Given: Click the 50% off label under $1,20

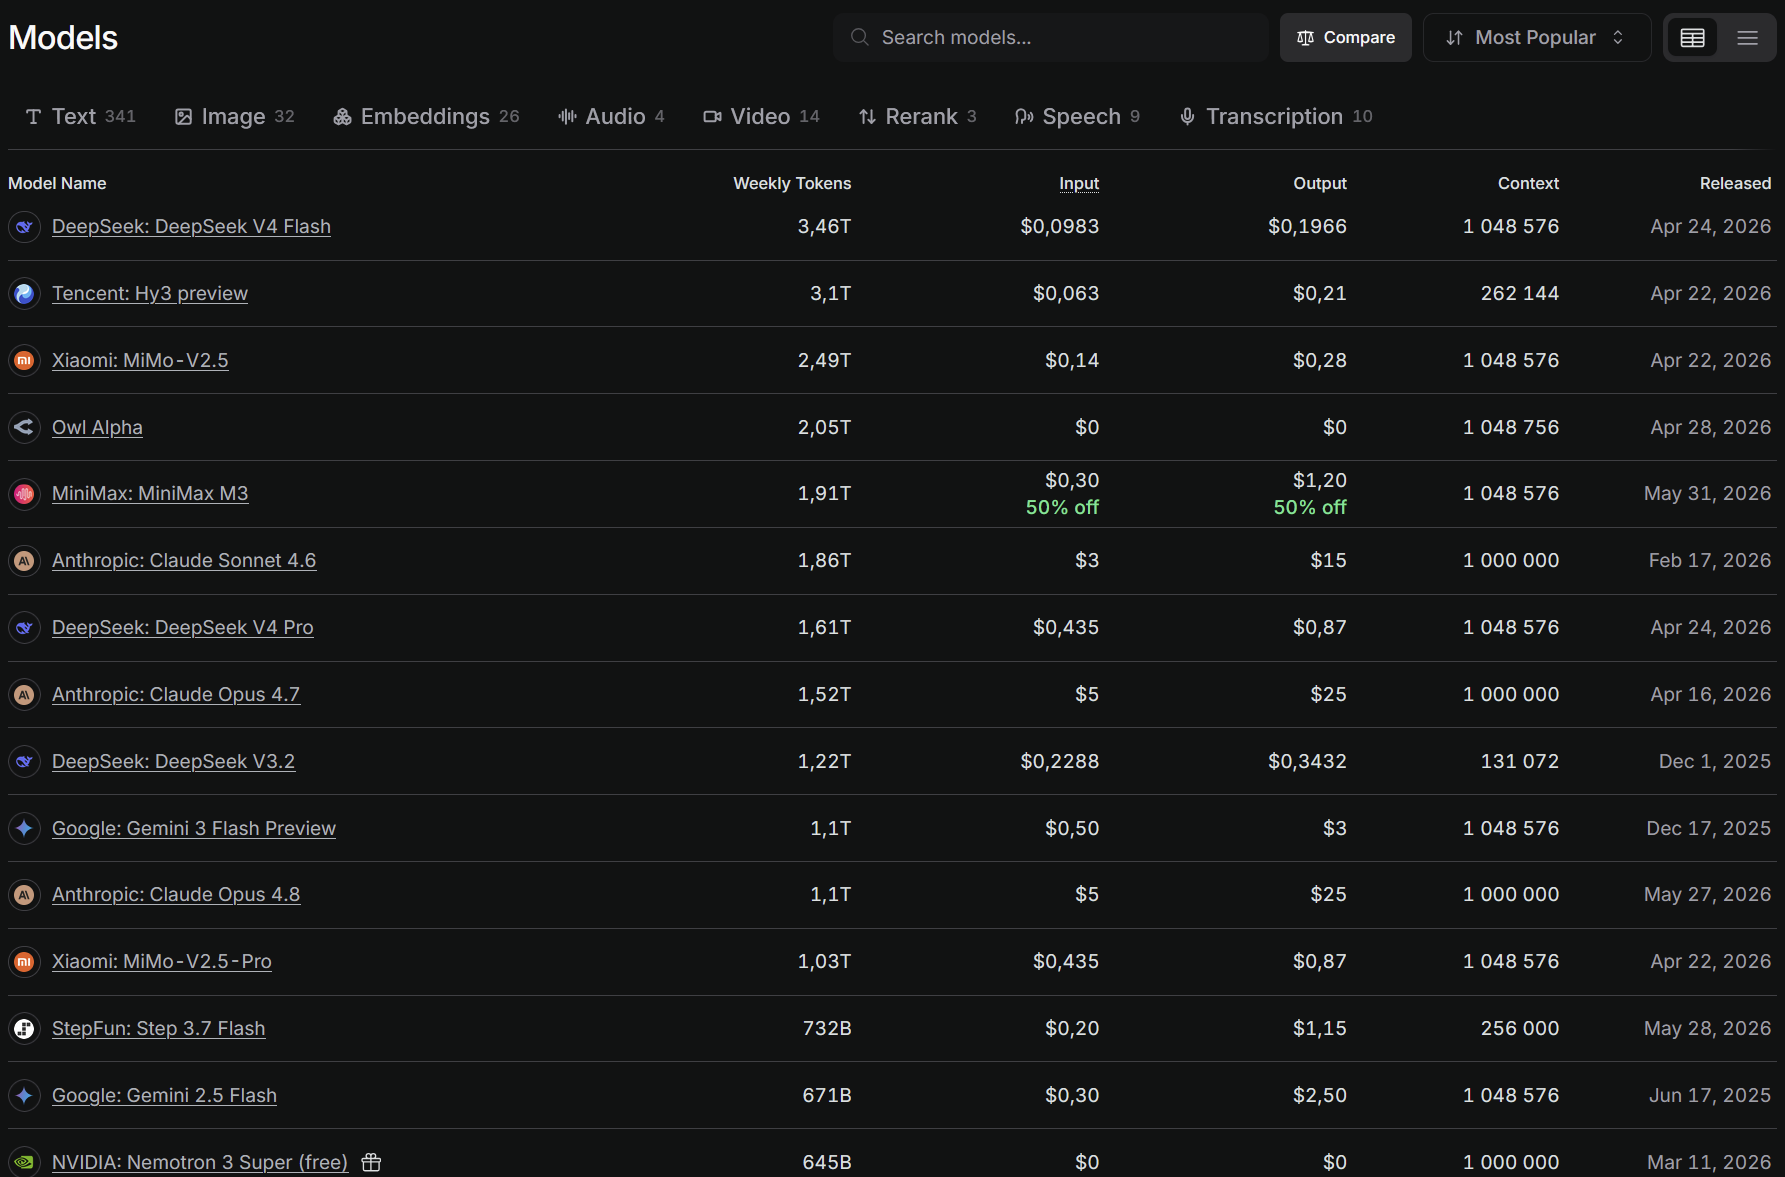Looking at the screenshot, I should [1310, 508].
